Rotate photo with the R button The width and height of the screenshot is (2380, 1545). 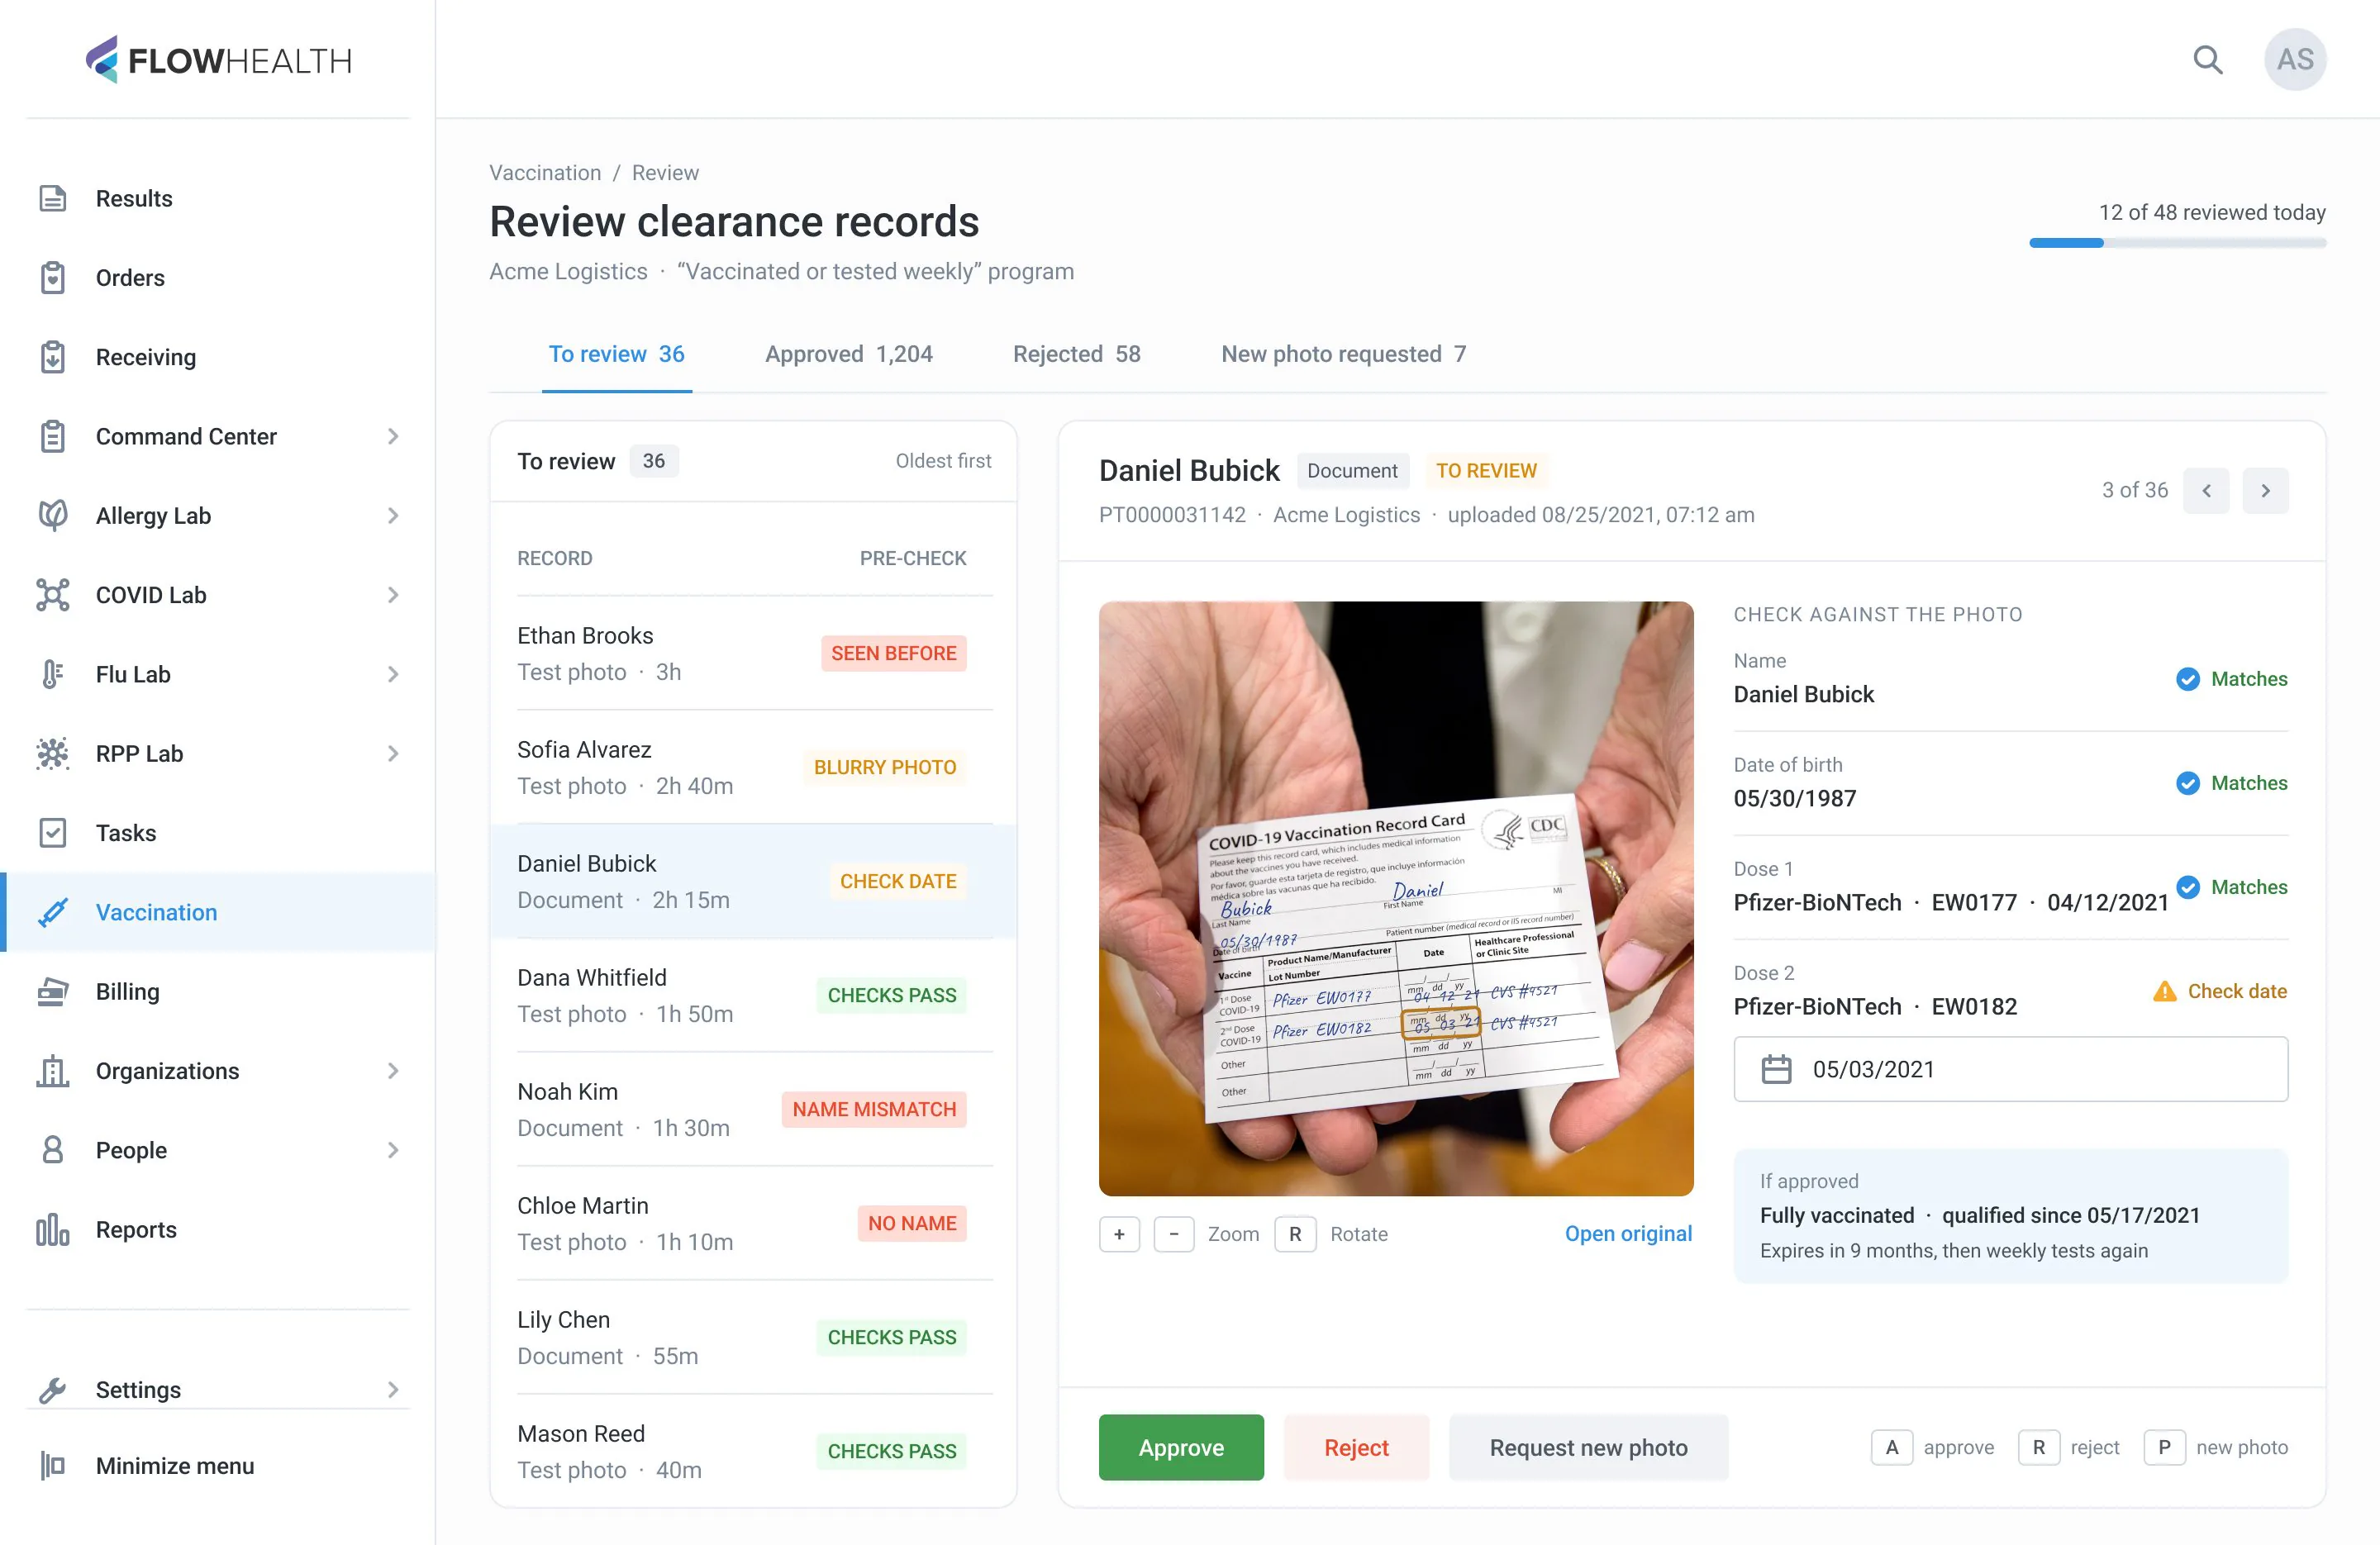point(1295,1234)
